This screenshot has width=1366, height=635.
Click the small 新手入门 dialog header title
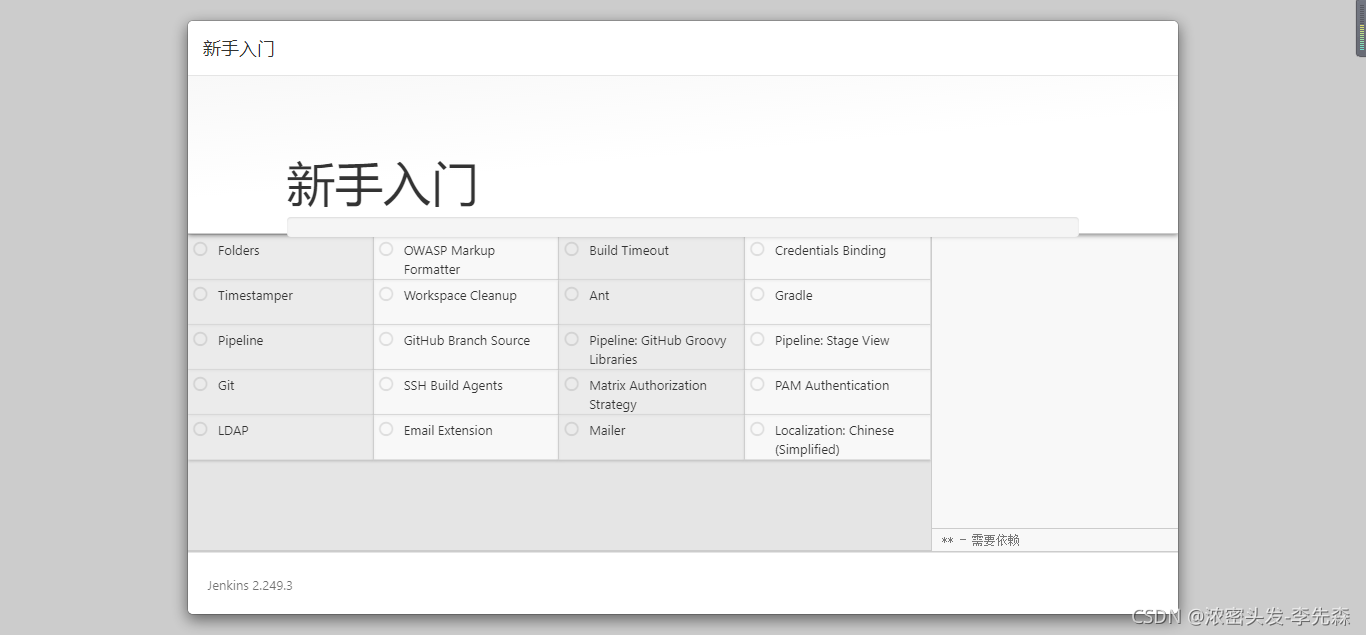(238, 48)
